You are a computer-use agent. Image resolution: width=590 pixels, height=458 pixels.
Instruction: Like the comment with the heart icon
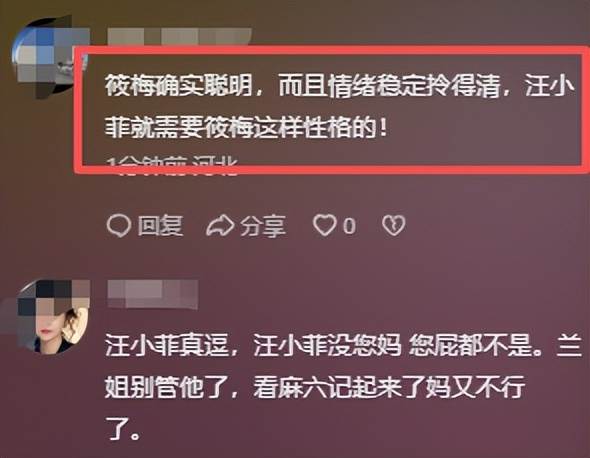click(324, 225)
